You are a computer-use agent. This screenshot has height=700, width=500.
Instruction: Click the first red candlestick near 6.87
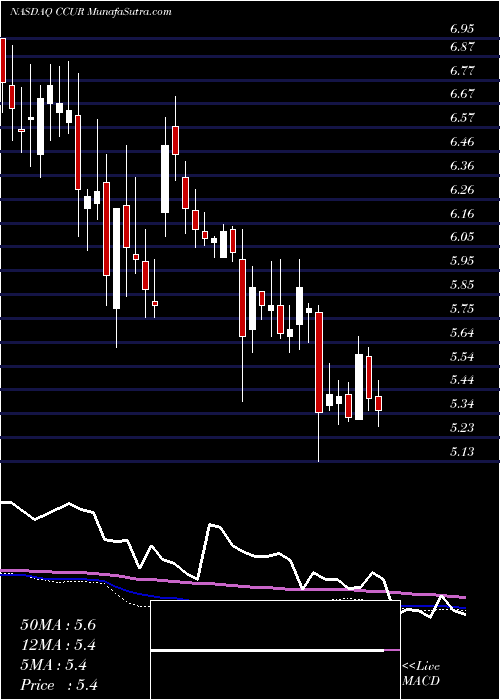(x=3, y=60)
